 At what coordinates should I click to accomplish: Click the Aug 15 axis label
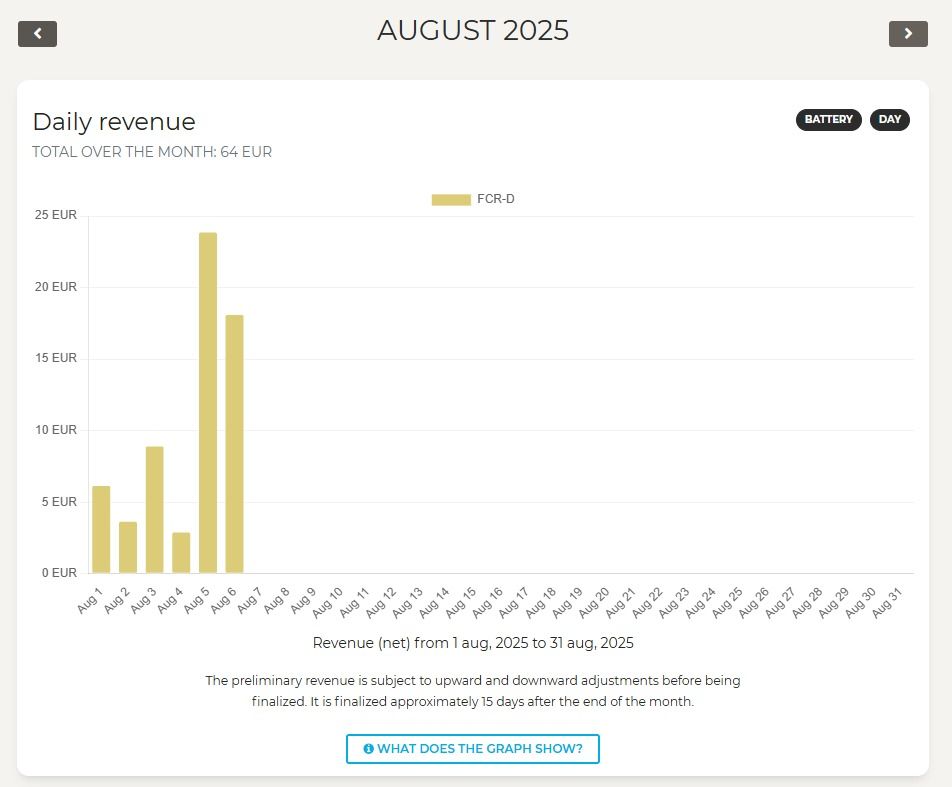pyautogui.click(x=461, y=600)
